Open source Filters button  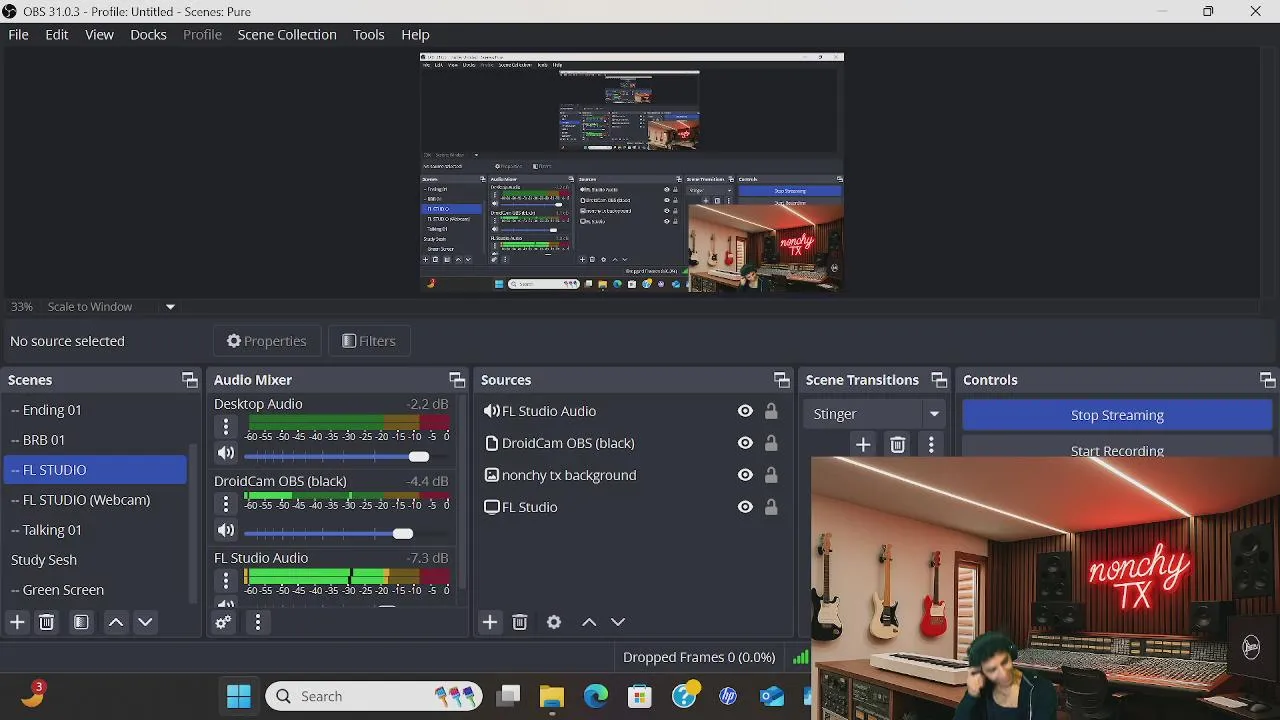(369, 341)
